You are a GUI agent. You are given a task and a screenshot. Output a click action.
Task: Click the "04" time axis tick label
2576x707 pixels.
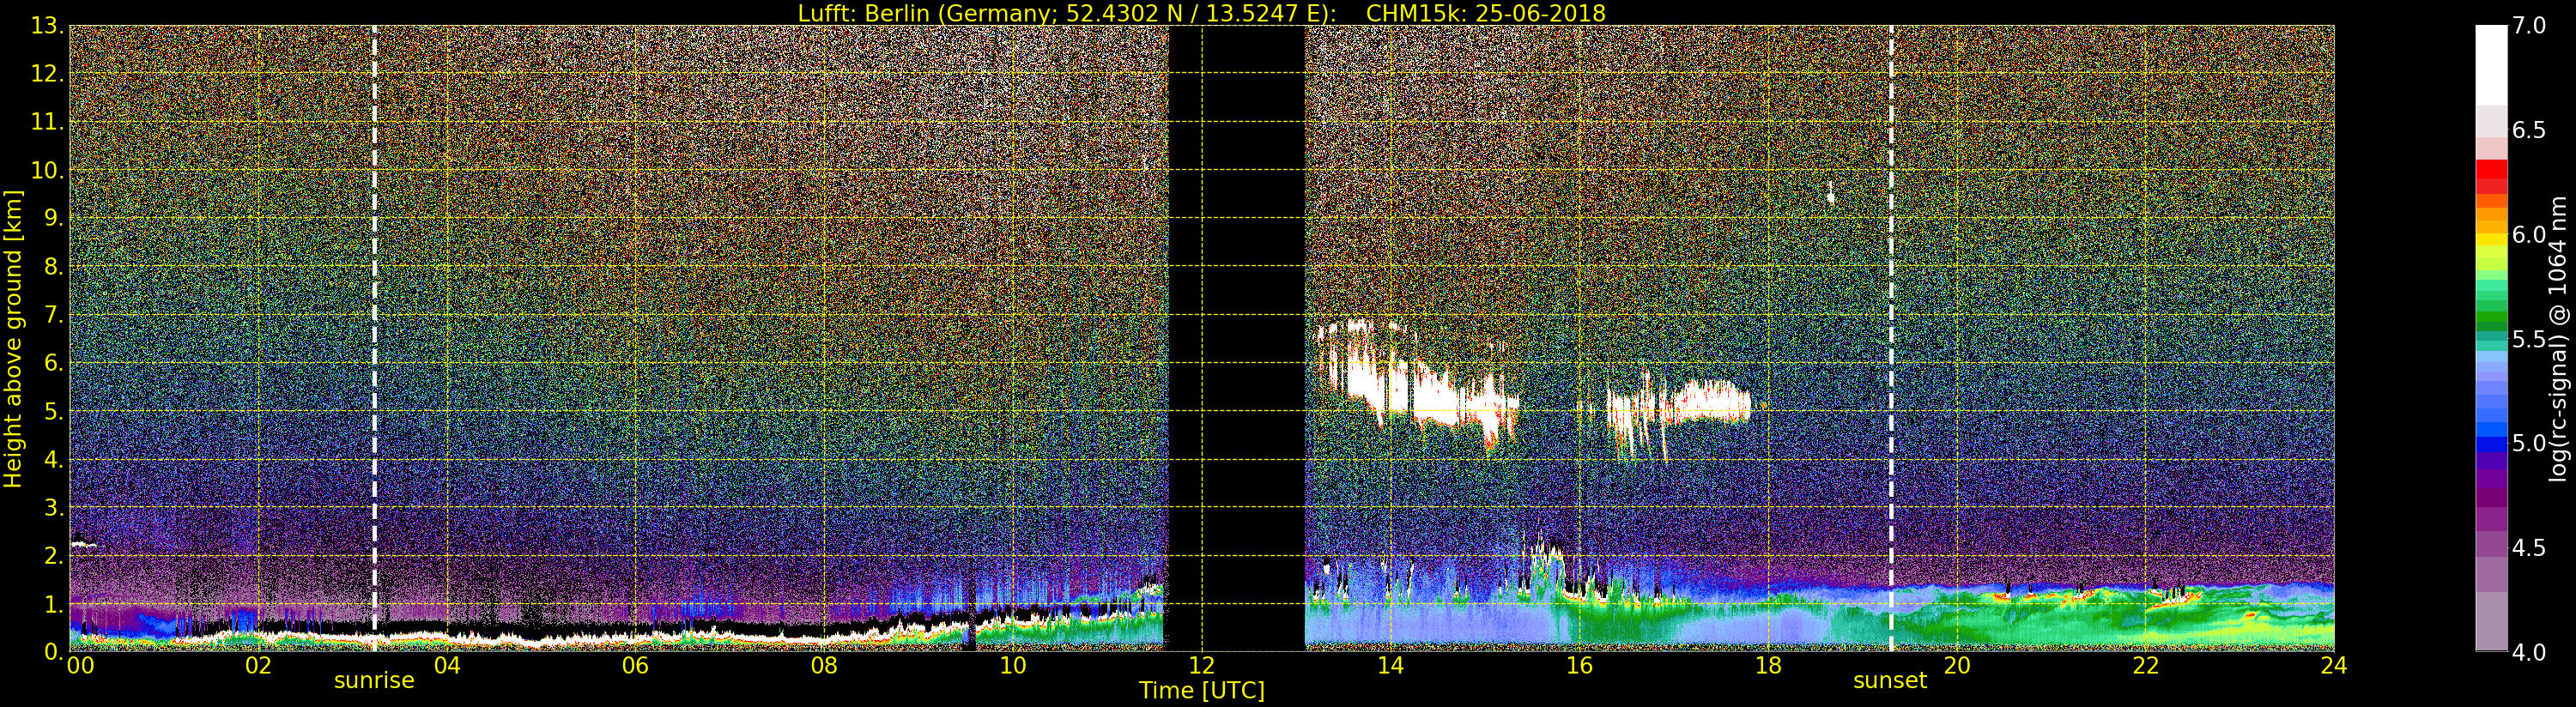point(447,665)
